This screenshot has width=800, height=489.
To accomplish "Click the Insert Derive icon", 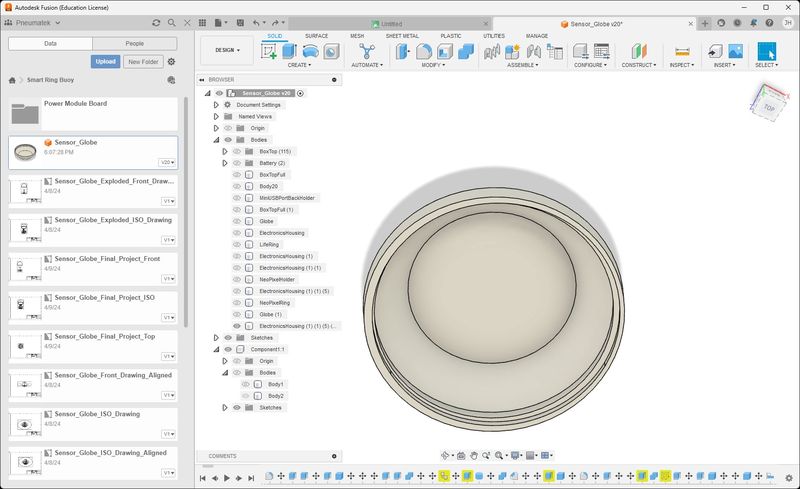I will pyautogui.click(x=715, y=52).
